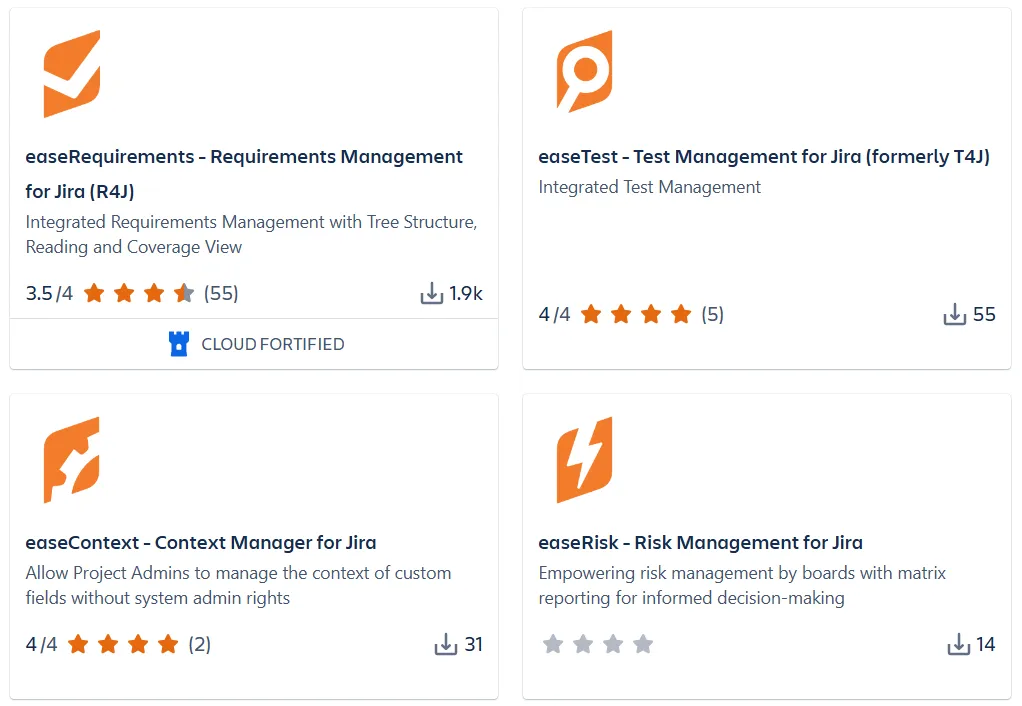The height and width of the screenshot is (706, 1022).
Task: Click the easeTest magnifier logo
Action: [x=584, y=71]
